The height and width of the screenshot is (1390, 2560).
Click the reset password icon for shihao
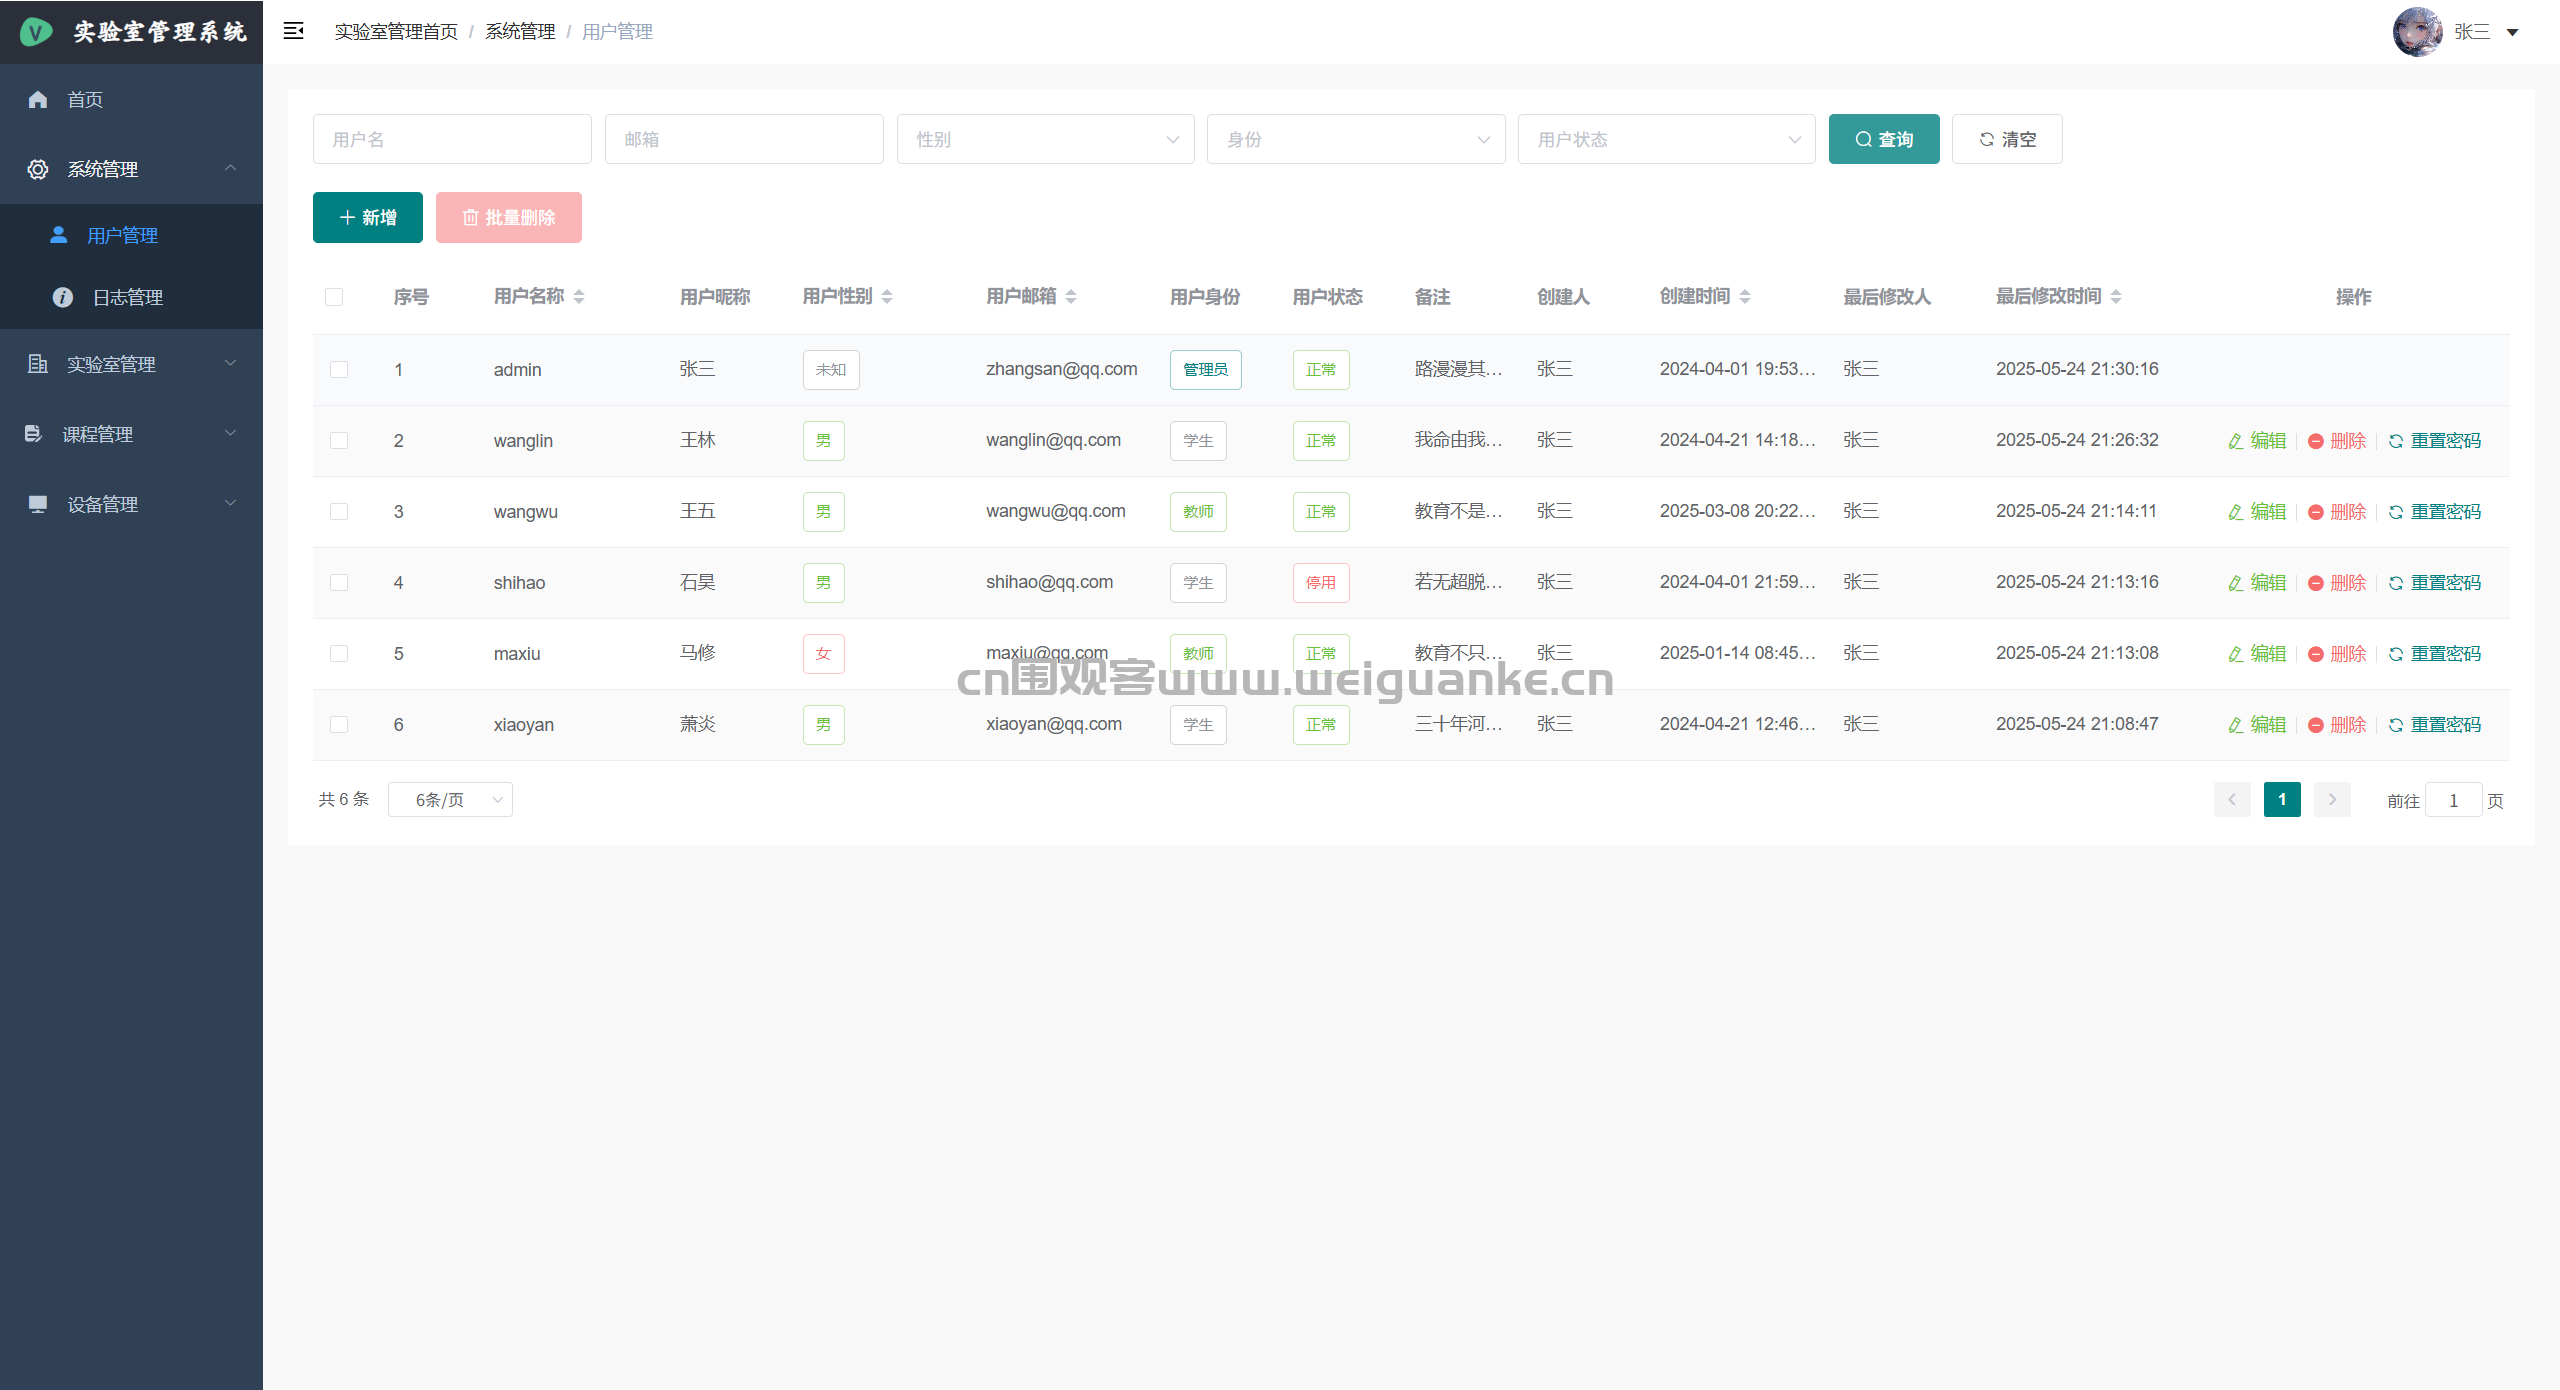2395,583
